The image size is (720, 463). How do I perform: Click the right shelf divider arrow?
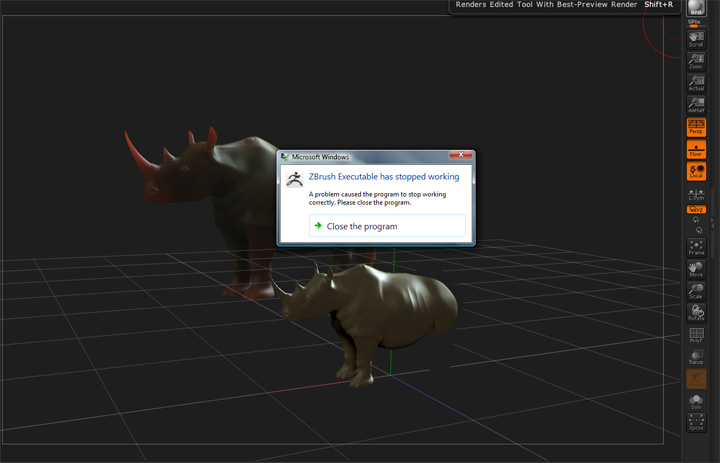coord(713,221)
